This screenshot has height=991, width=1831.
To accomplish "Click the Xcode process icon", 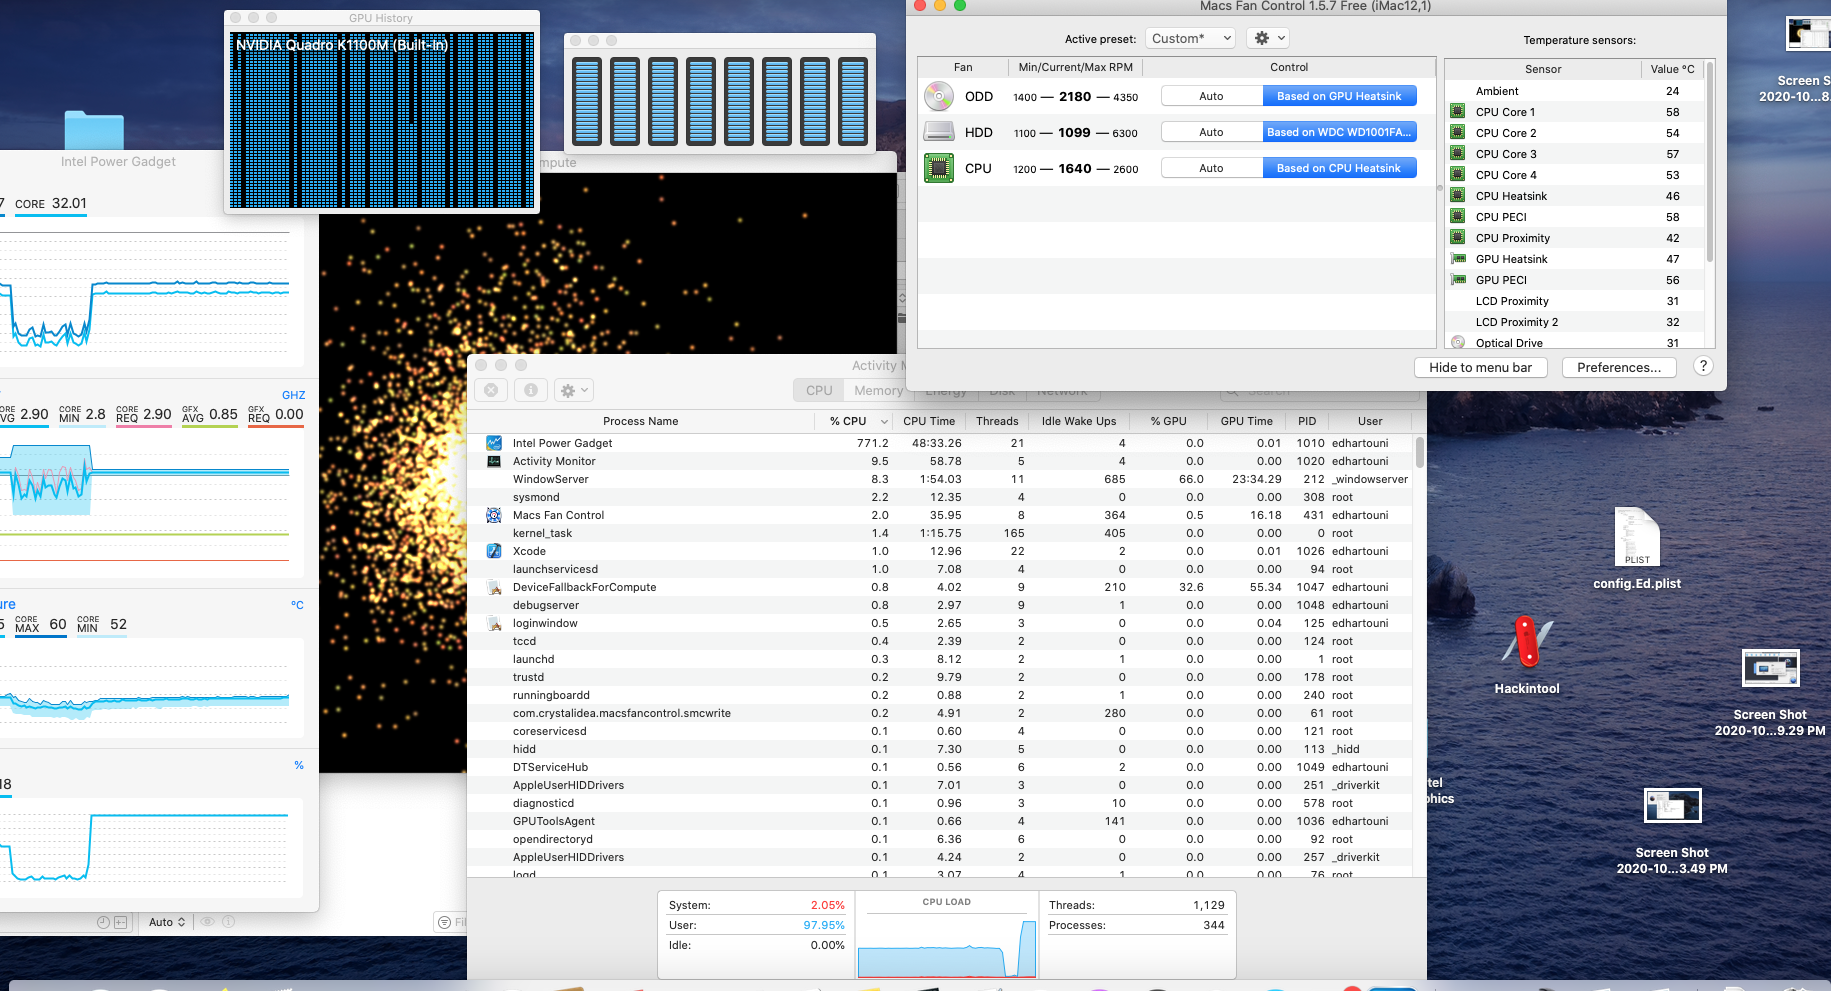I will (494, 551).
